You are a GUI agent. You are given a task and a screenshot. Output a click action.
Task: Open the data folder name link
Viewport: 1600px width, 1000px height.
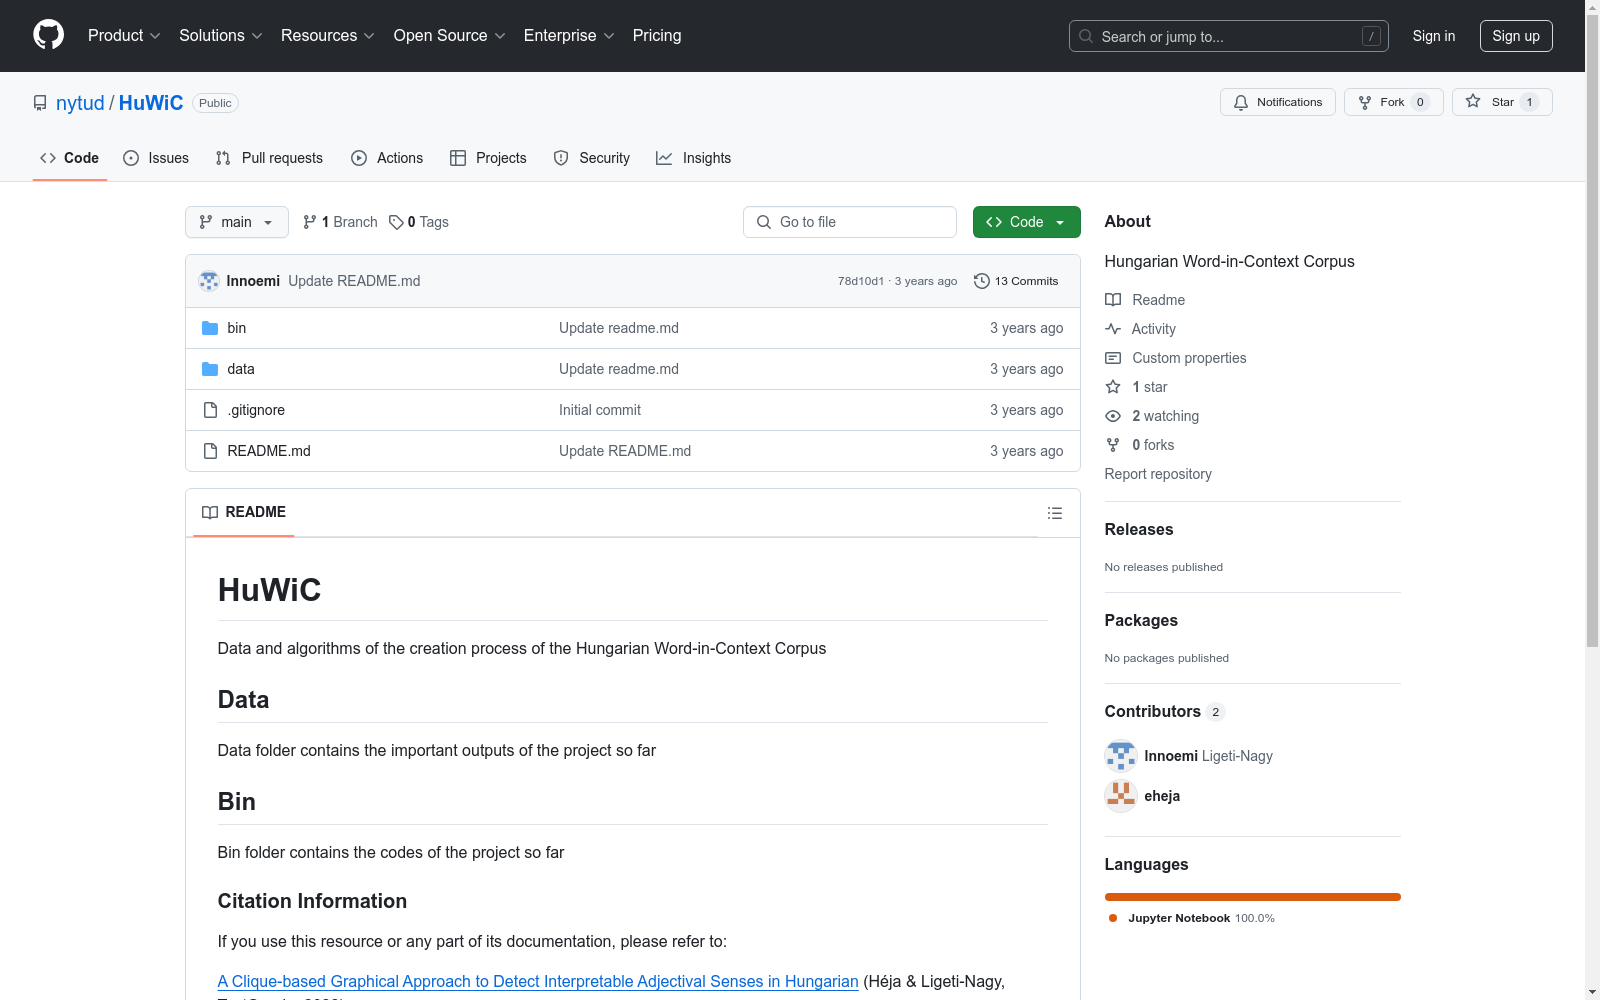pyautogui.click(x=241, y=369)
